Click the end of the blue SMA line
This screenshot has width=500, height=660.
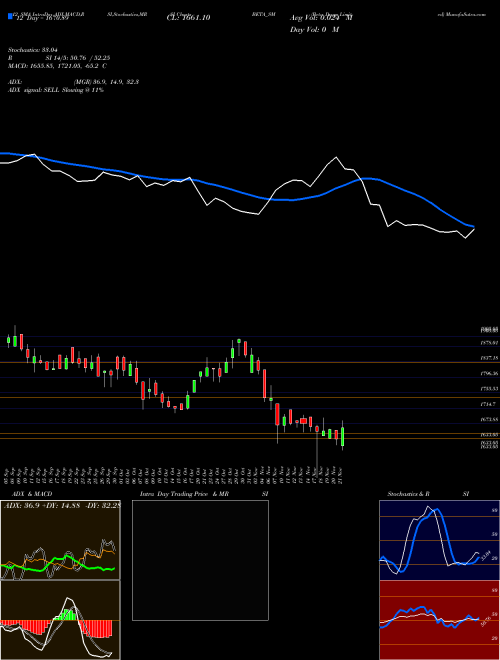(x=473, y=226)
